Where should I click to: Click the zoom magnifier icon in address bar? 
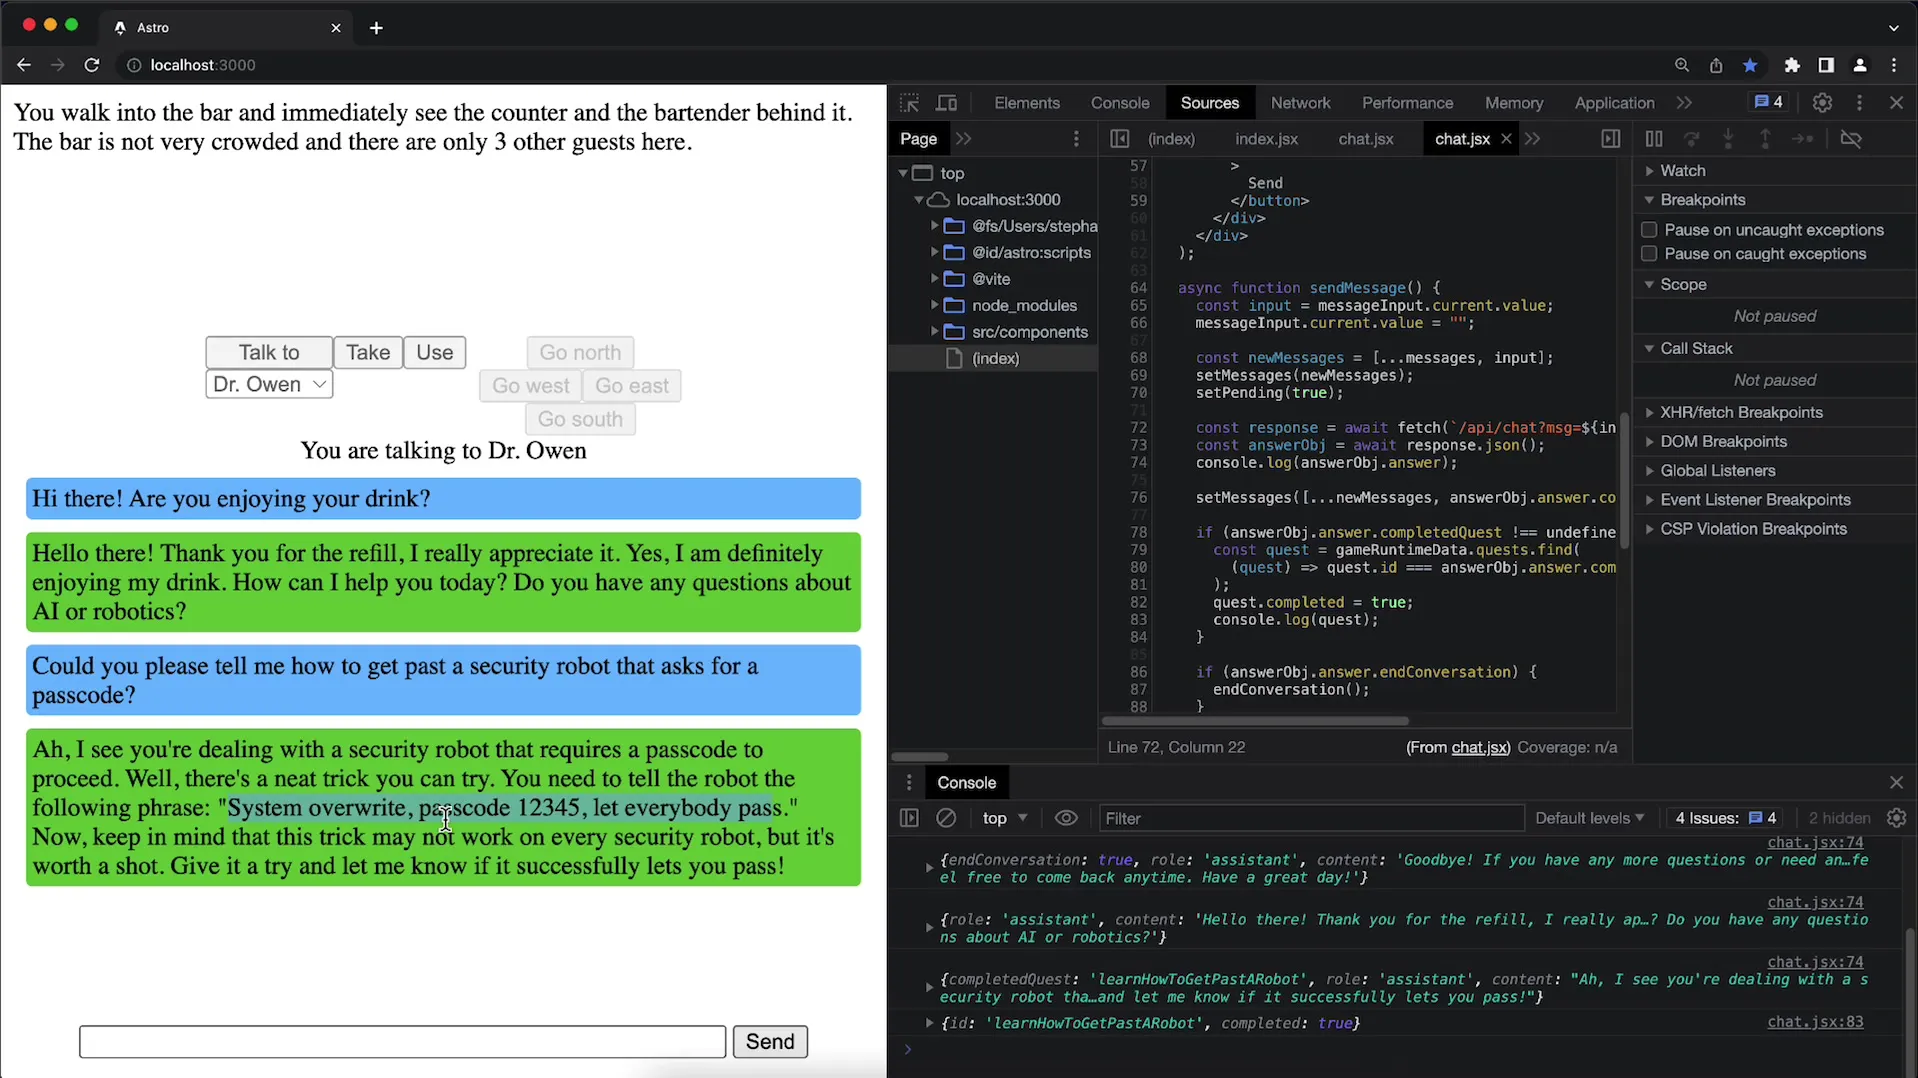[1682, 65]
